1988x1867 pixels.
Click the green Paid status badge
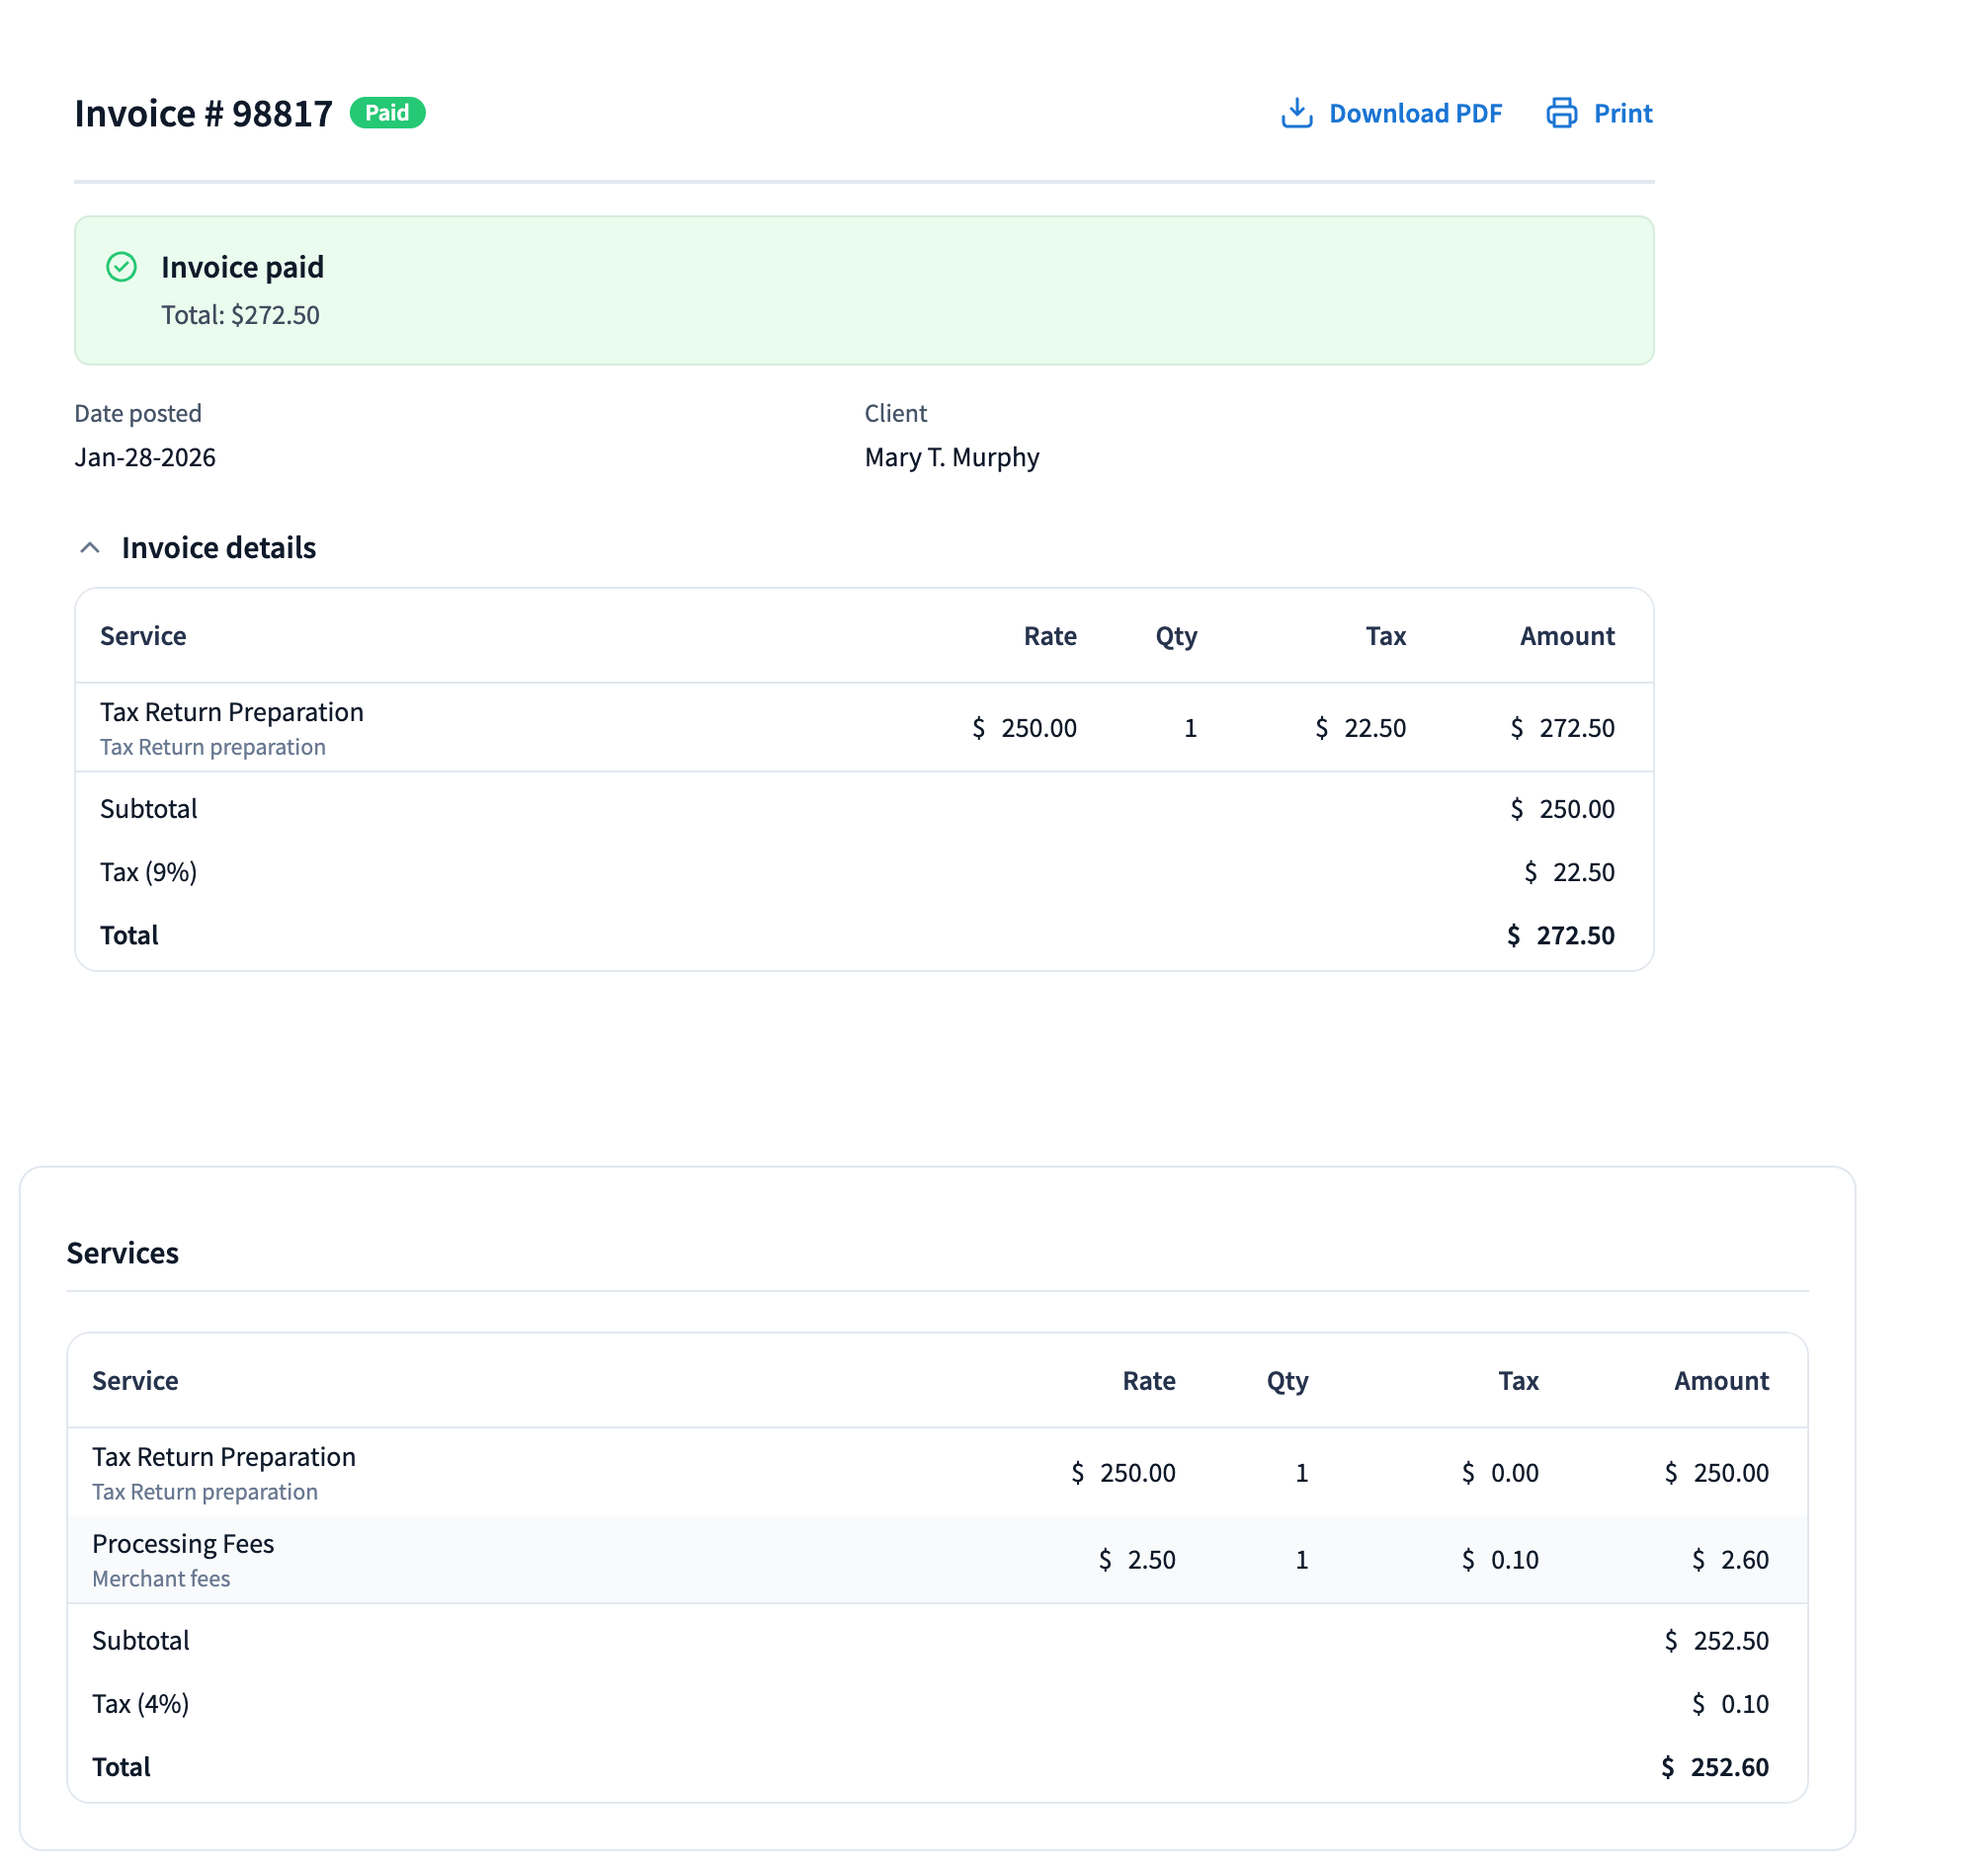pos(387,113)
